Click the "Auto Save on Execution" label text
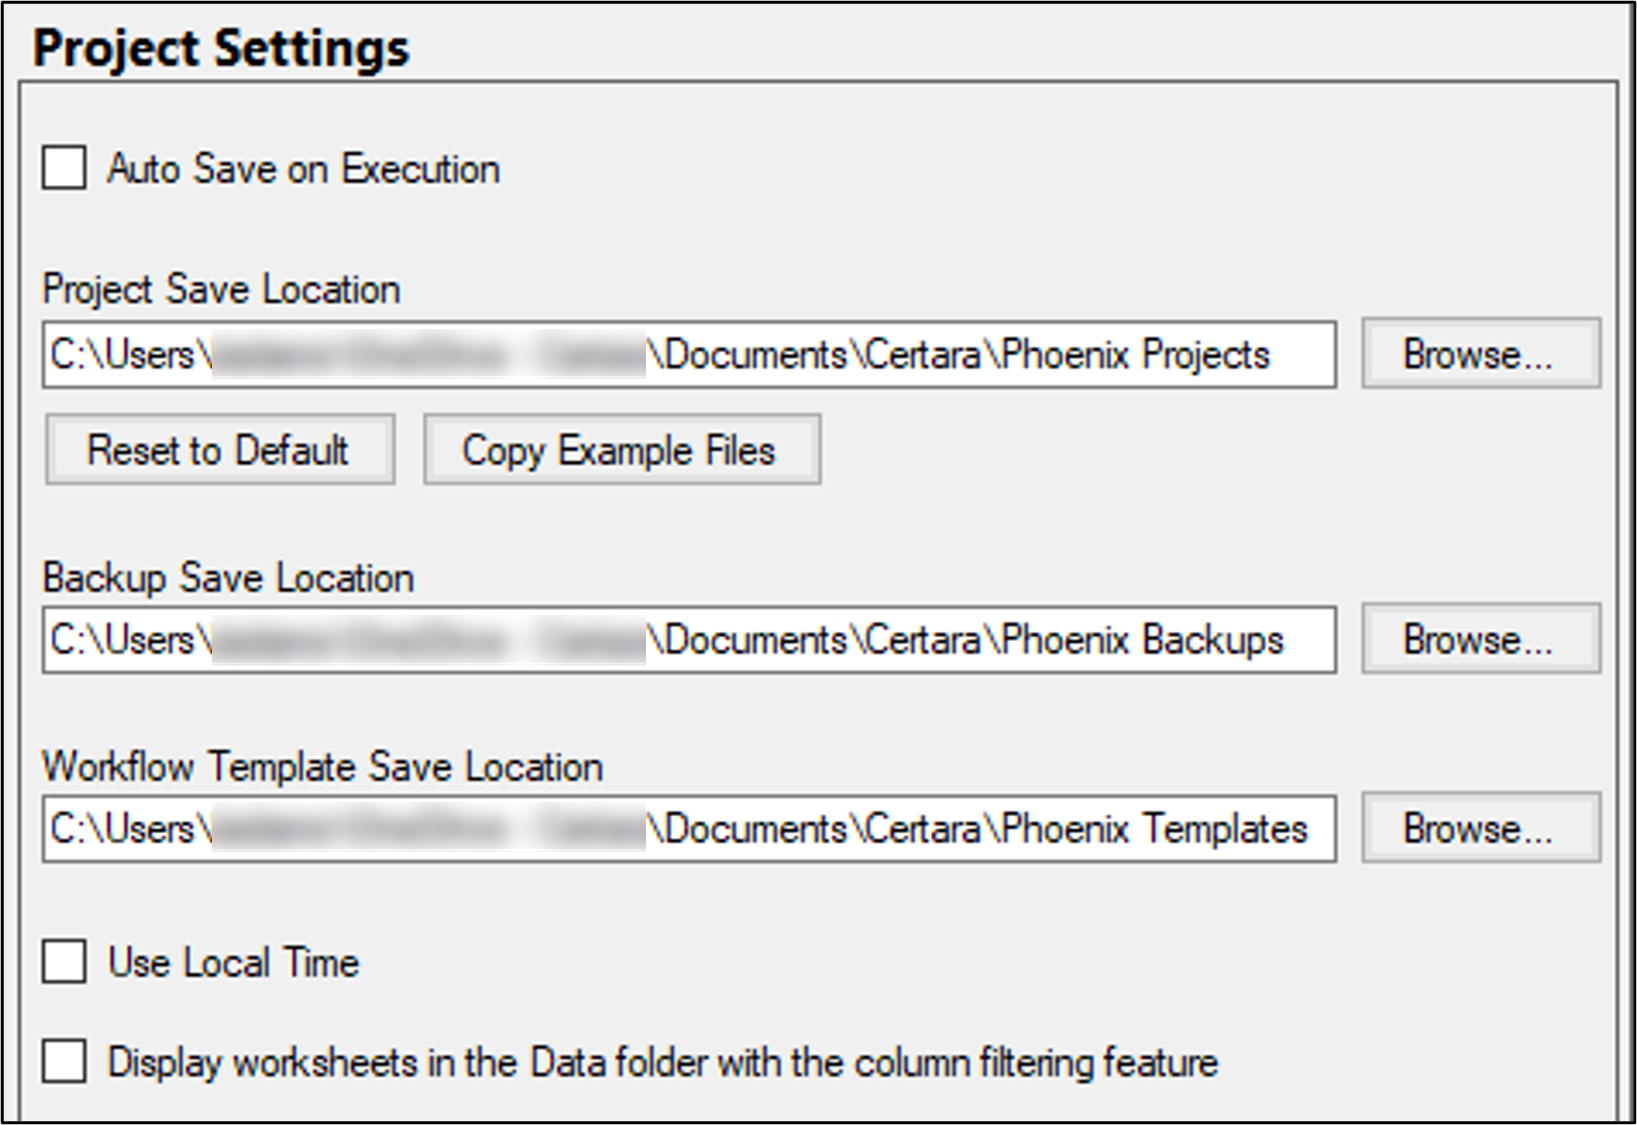 click(303, 169)
